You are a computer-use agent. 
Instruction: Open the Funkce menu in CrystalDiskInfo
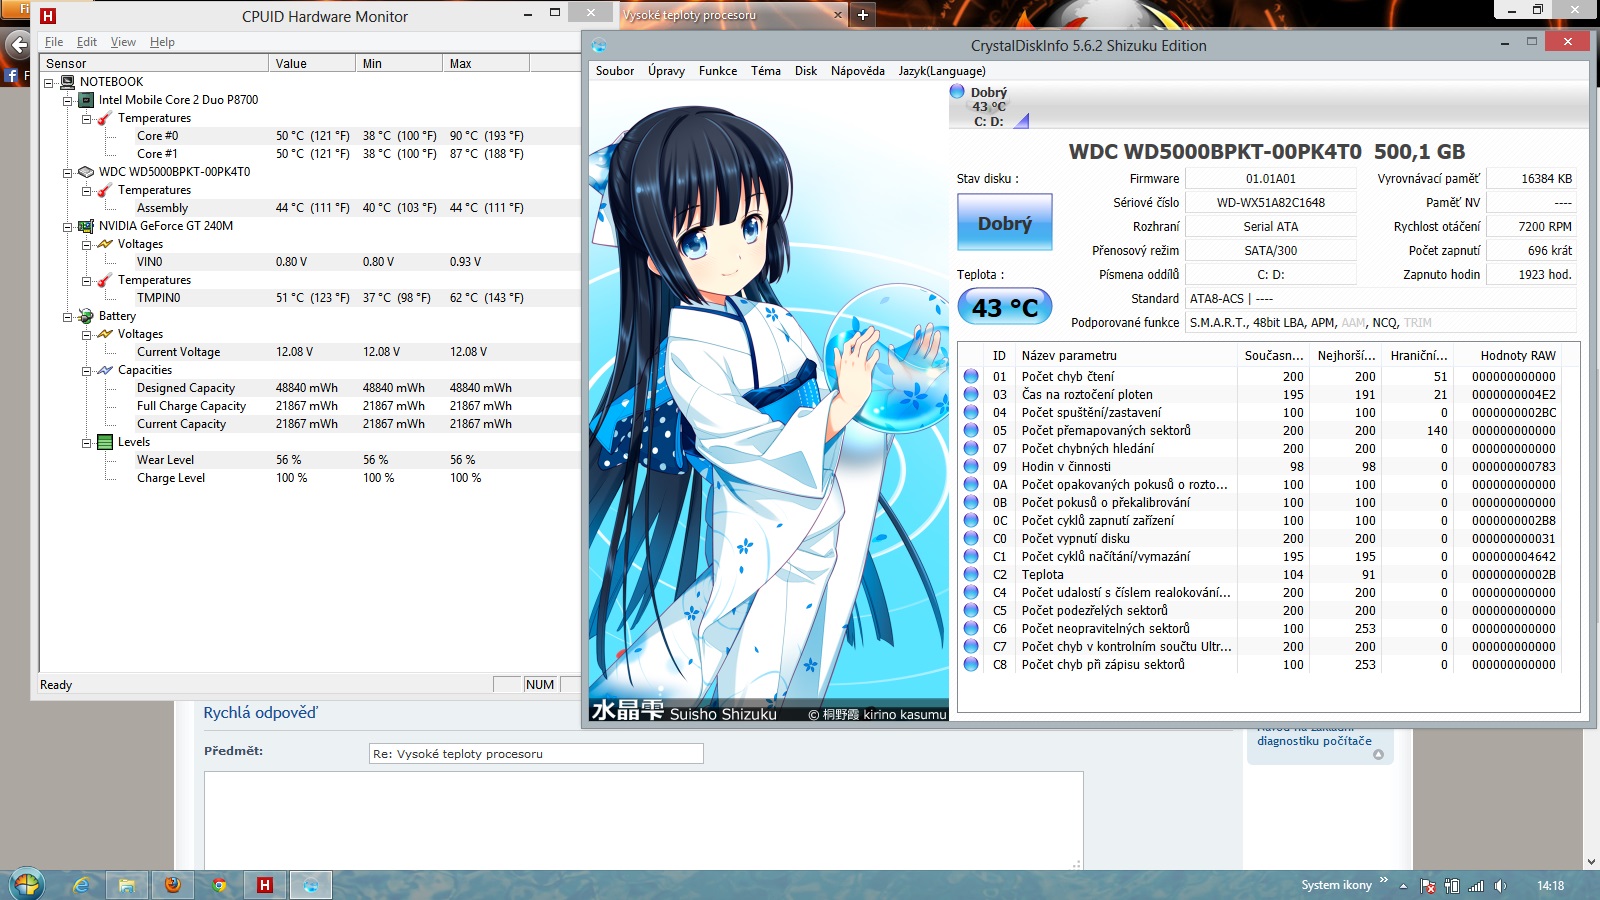click(x=718, y=71)
